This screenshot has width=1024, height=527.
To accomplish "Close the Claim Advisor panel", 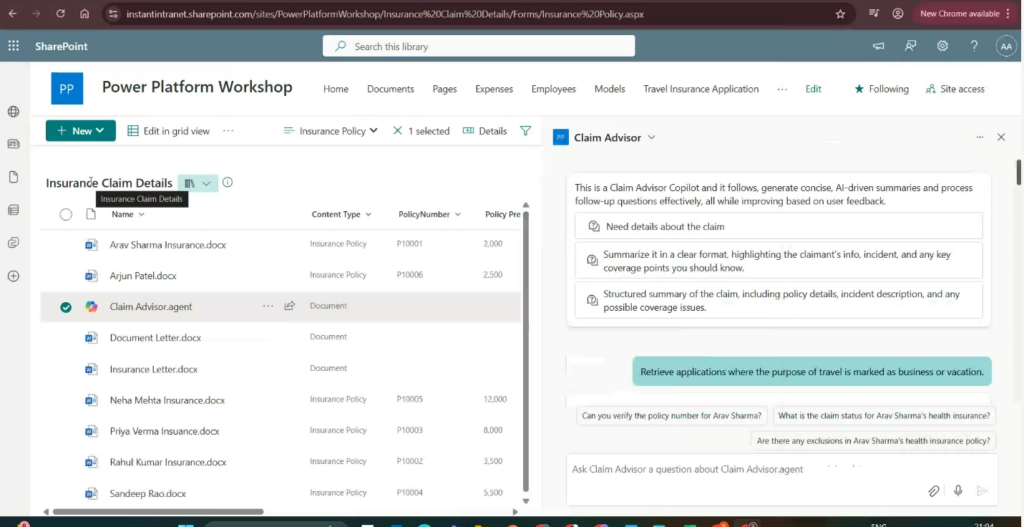I will [x=1001, y=137].
